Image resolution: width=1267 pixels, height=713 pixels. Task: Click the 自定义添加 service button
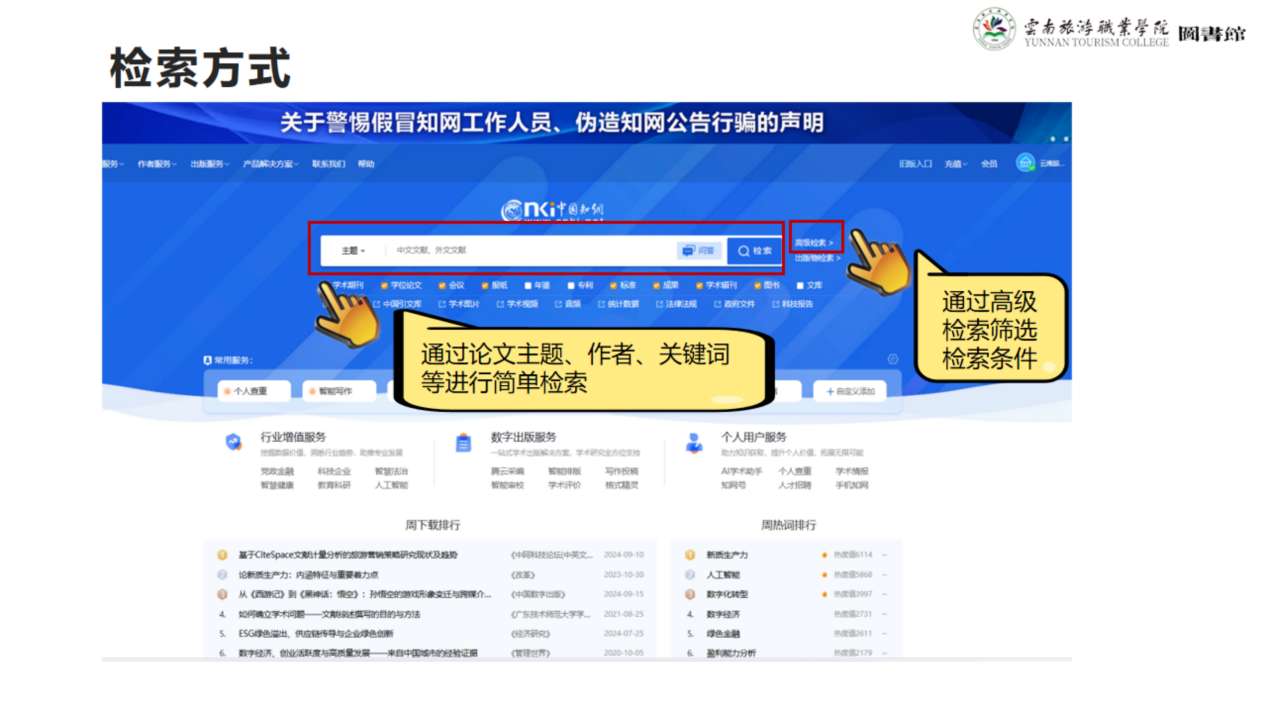click(x=850, y=391)
